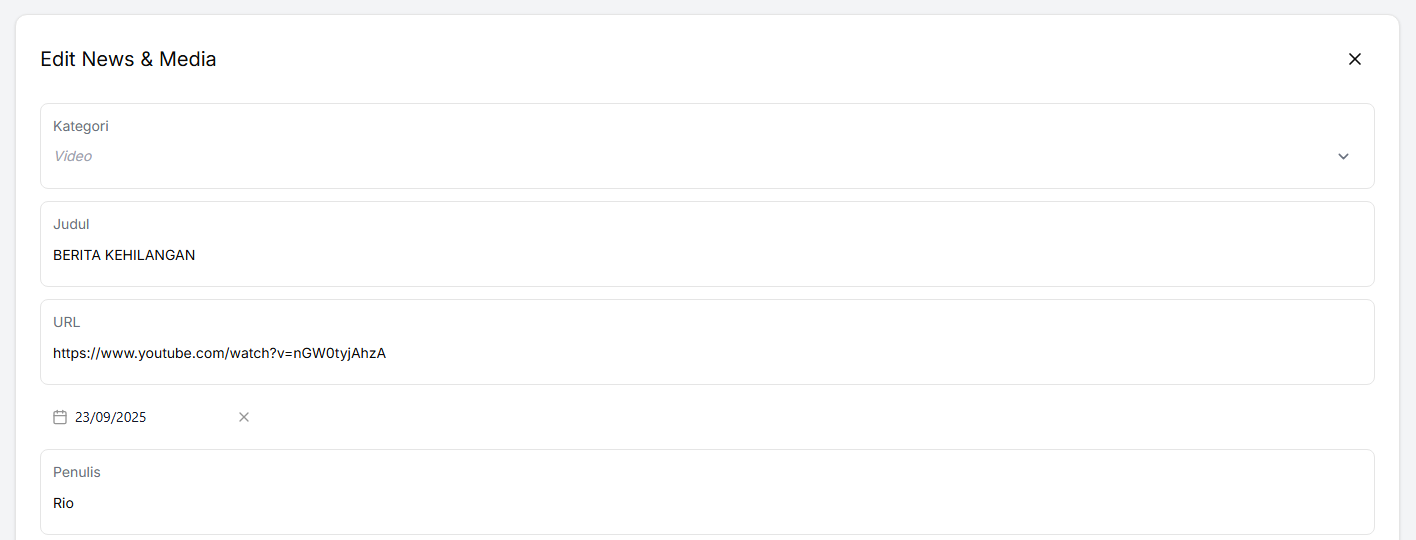The height and width of the screenshot is (540, 1416).
Task: Close the Edit News & Media dialog
Action: pyautogui.click(x=1355, y=59)
